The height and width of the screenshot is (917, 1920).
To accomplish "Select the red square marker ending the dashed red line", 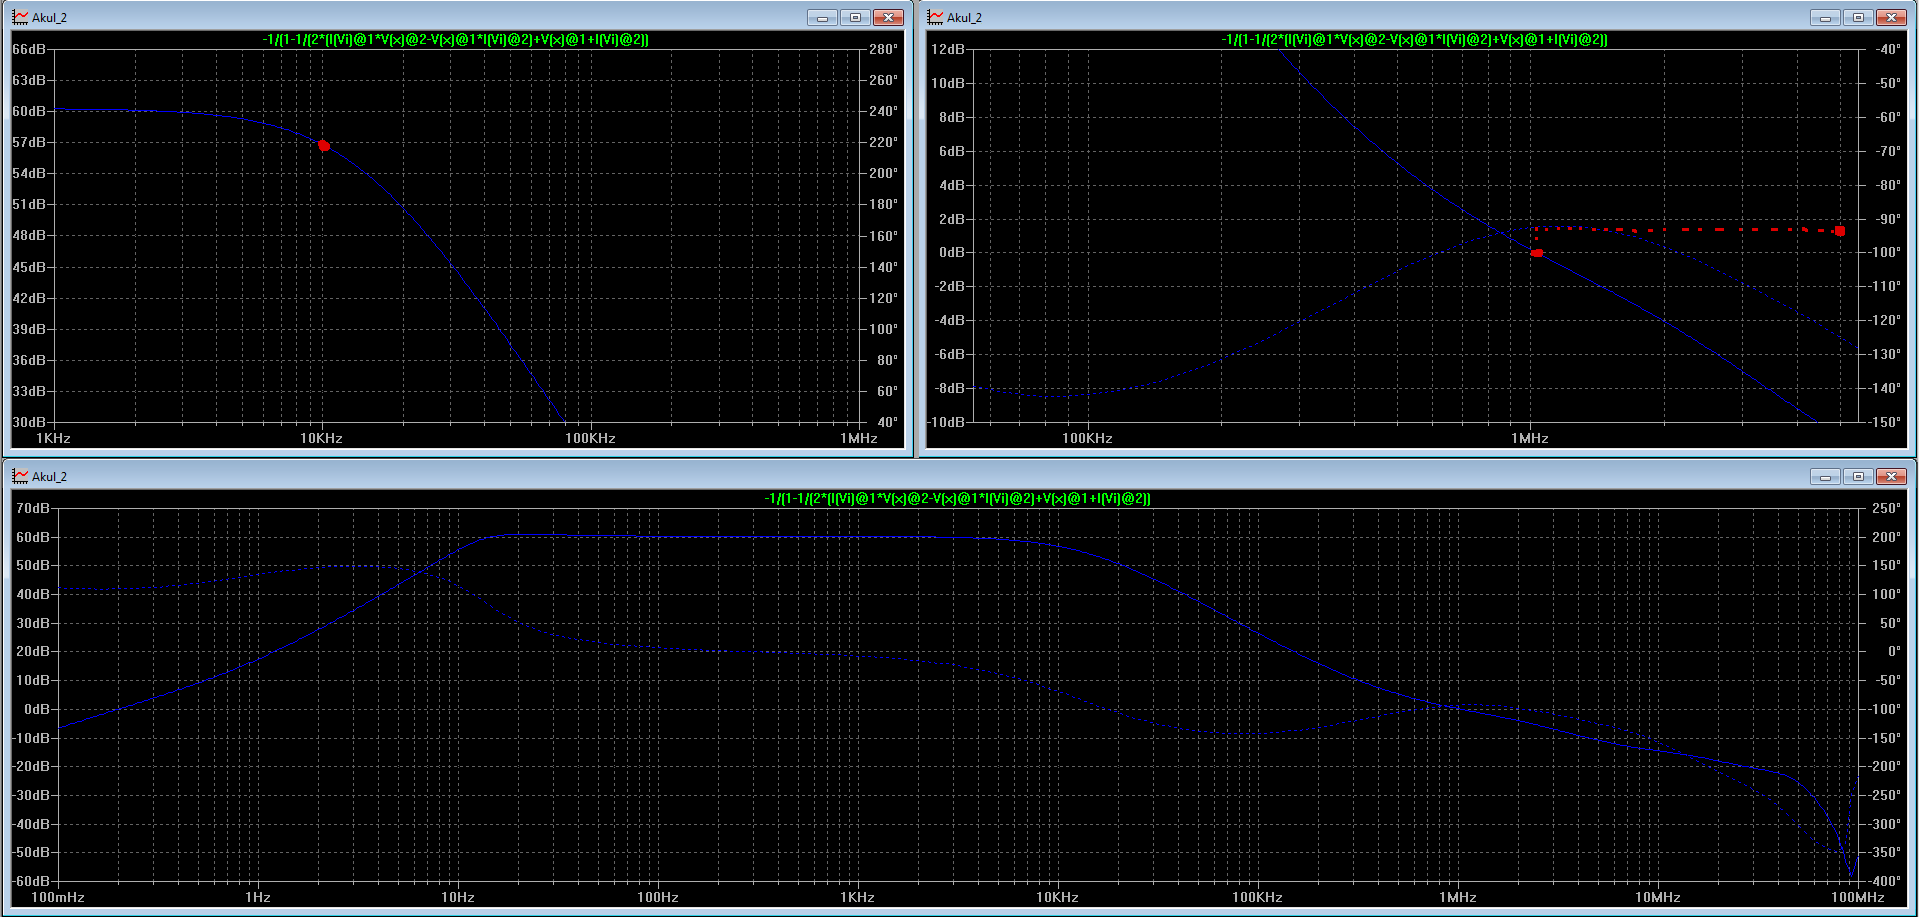I will [x=1840, y=231].
